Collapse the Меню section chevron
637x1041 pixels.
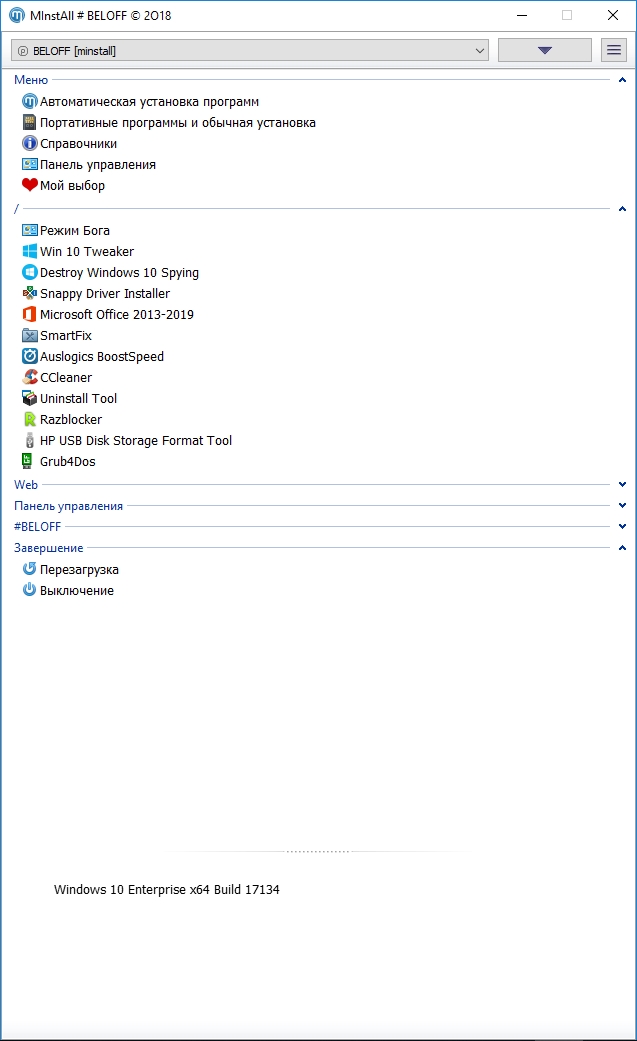tap(622, 80)
